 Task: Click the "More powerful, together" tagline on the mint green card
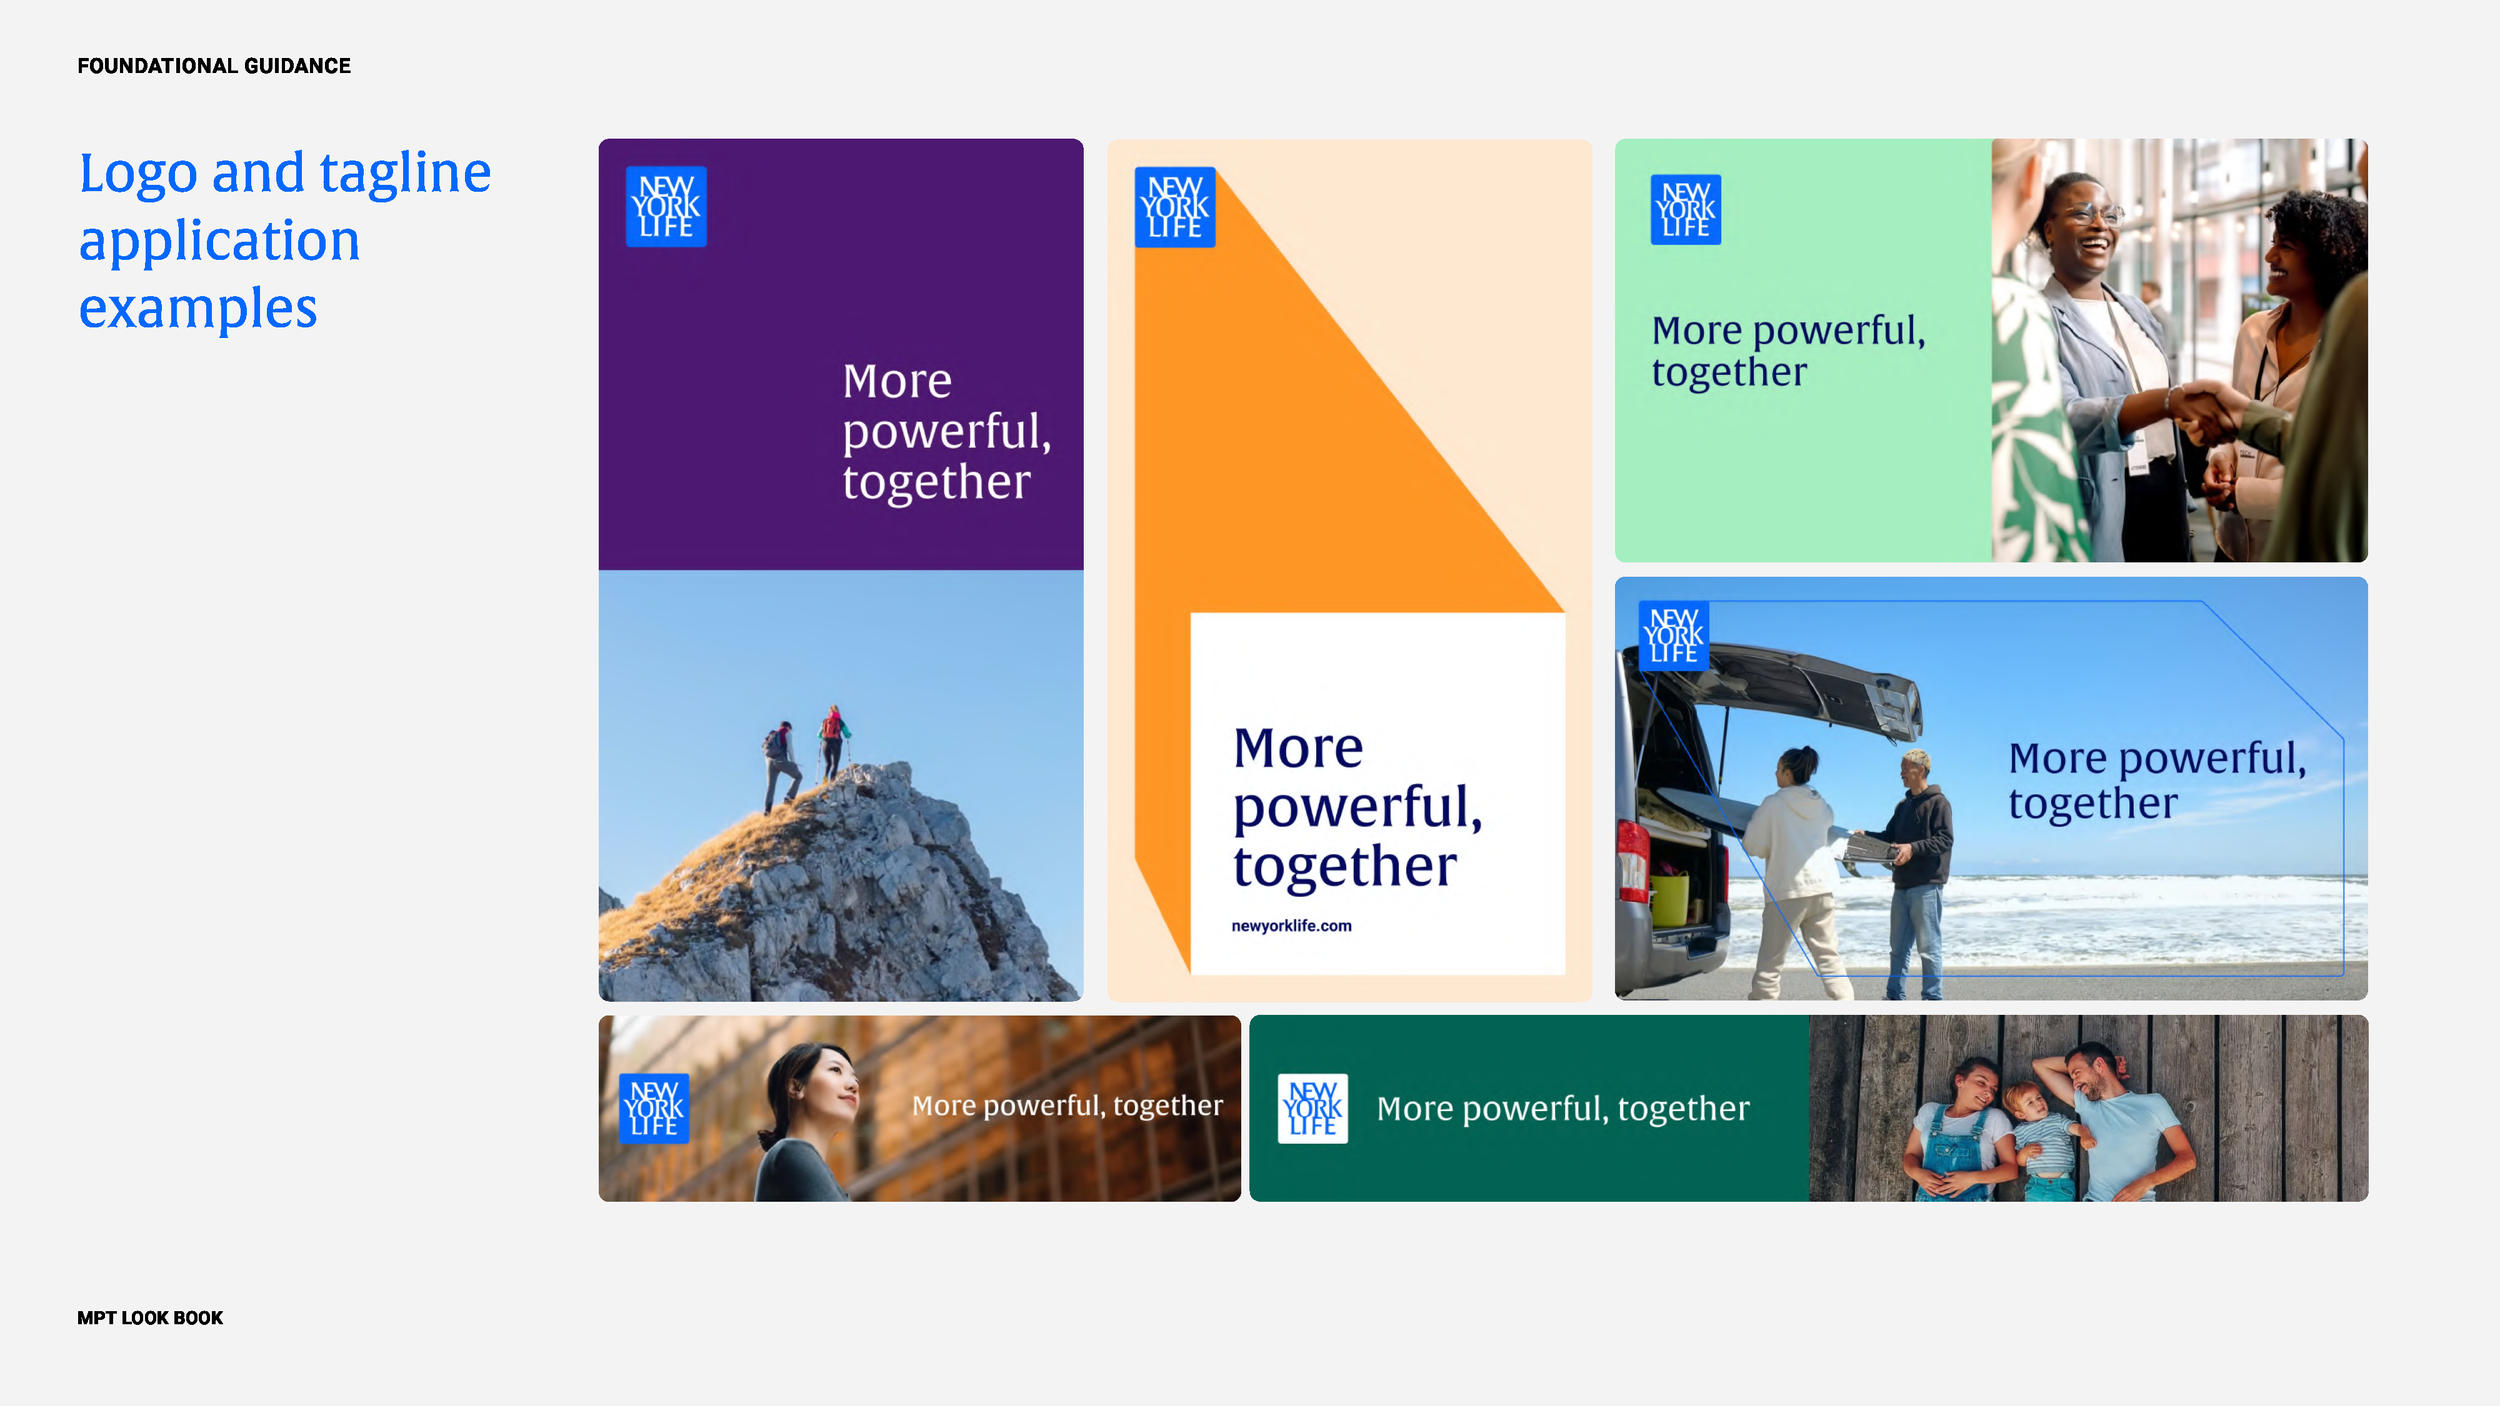(1788, 351)
